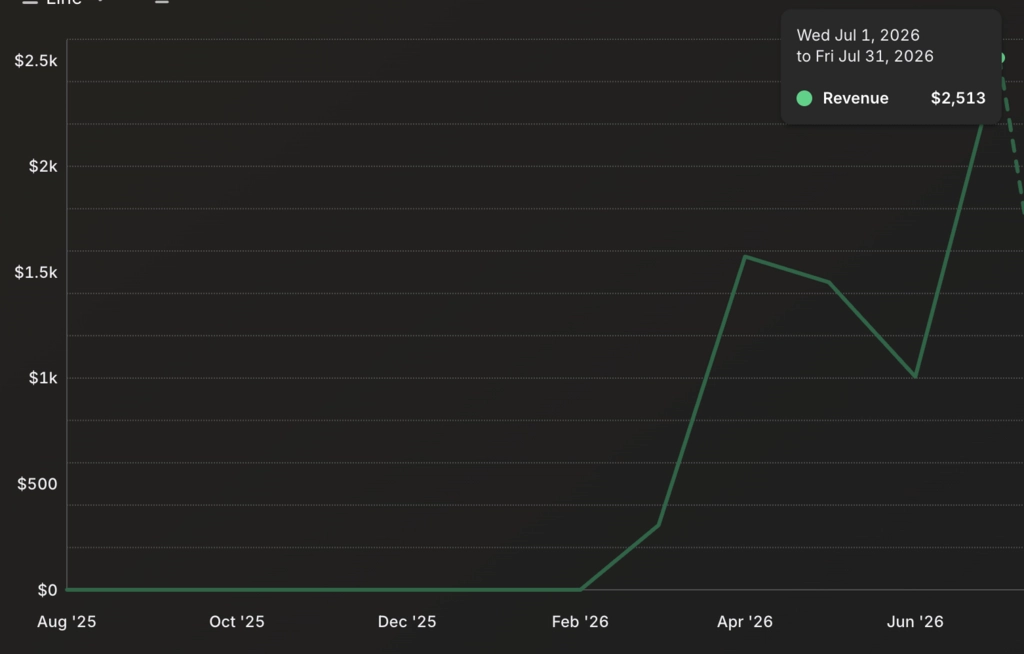Screen dimensions: 1024x654
Task: Click the Jun '26 x-axis label
Action: (915, 622)
